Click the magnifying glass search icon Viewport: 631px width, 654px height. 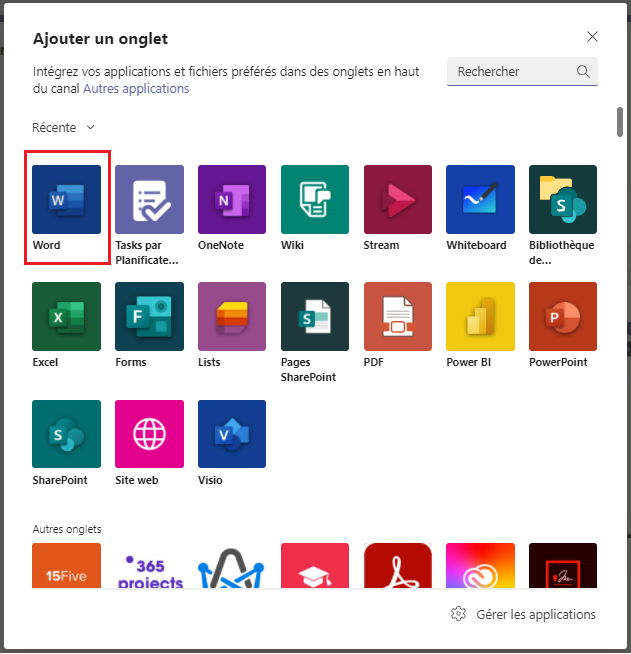coord(583,71)
